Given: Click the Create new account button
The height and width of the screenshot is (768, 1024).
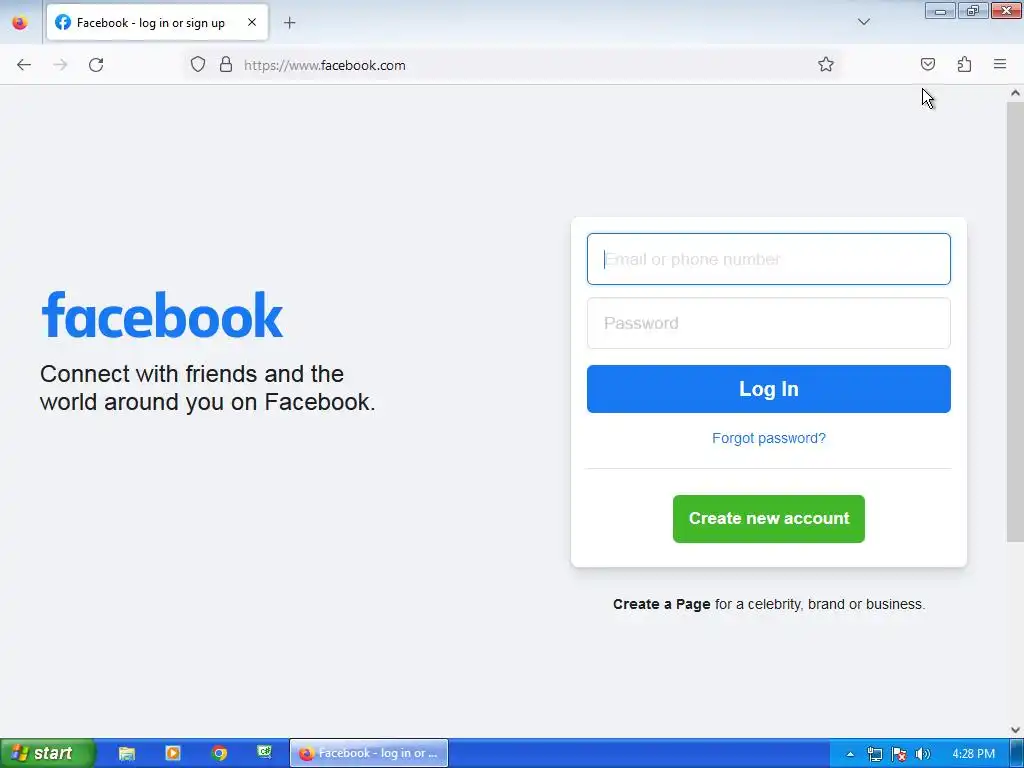Looking at the screenshot, I should 769,519.
